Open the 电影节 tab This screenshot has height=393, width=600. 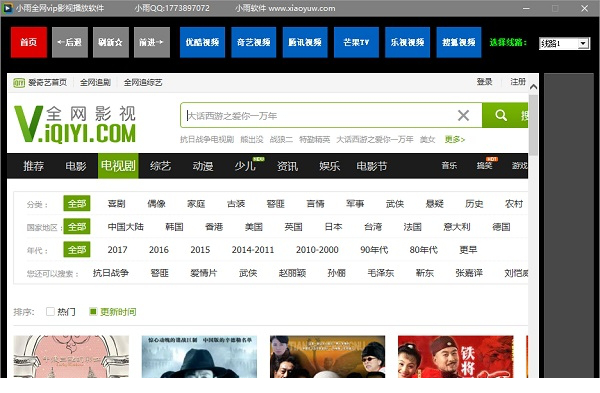372,166
